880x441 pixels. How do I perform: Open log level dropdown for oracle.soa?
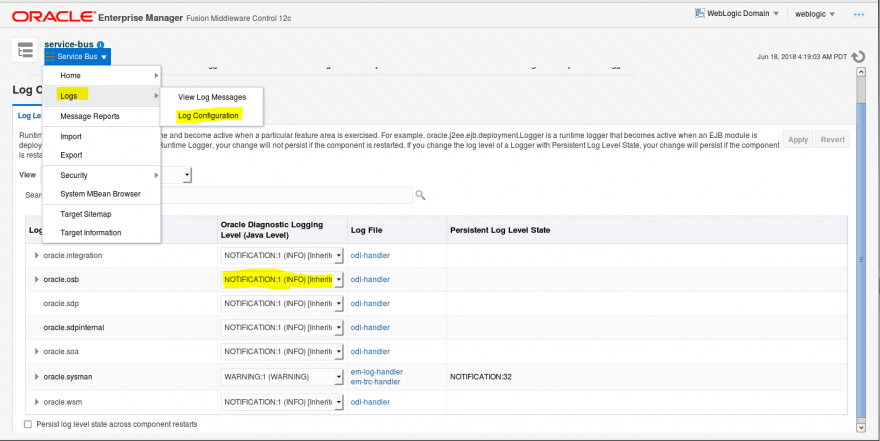(282, 352)
